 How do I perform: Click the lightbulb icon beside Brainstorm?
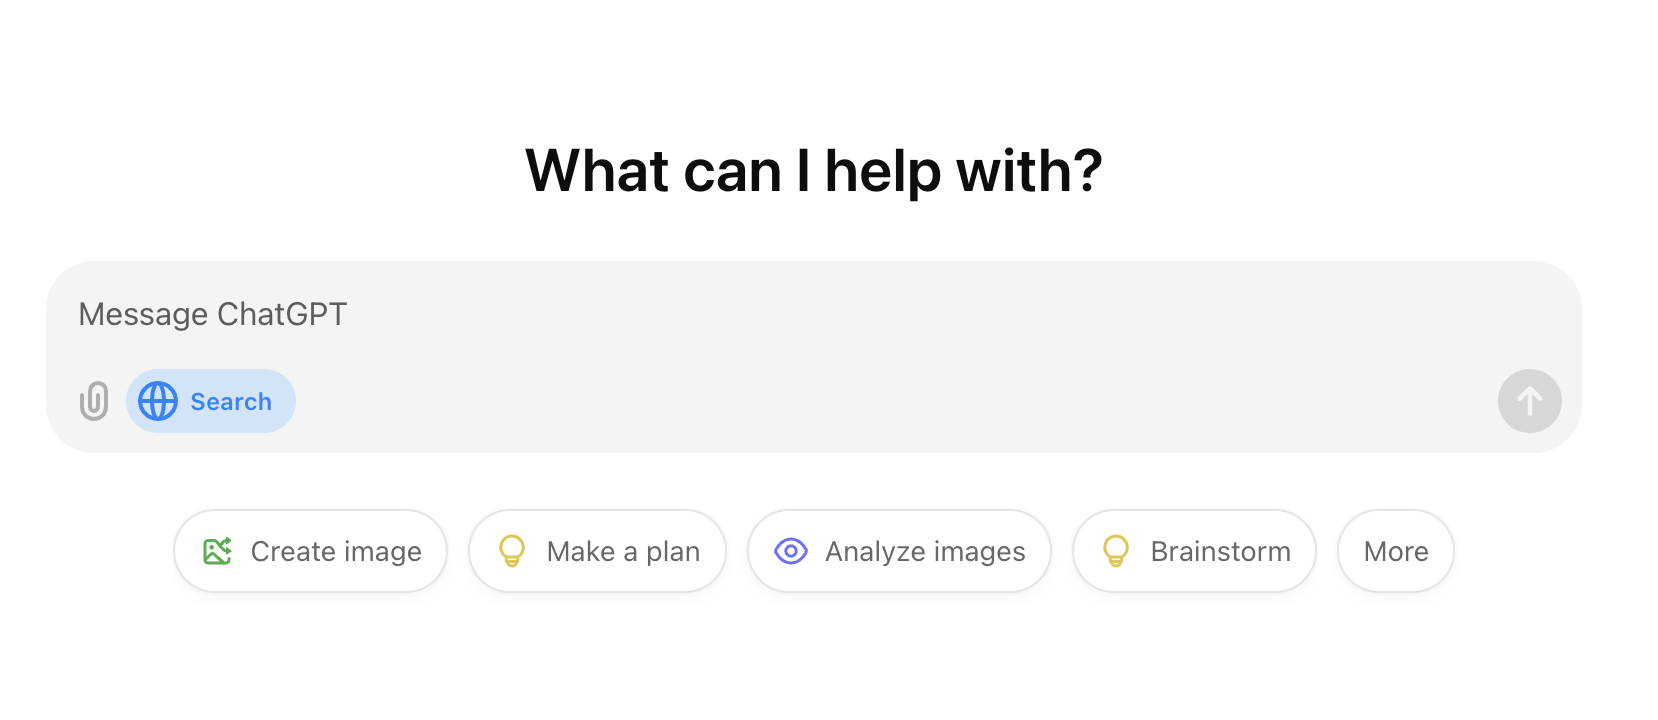[1116, 551]
